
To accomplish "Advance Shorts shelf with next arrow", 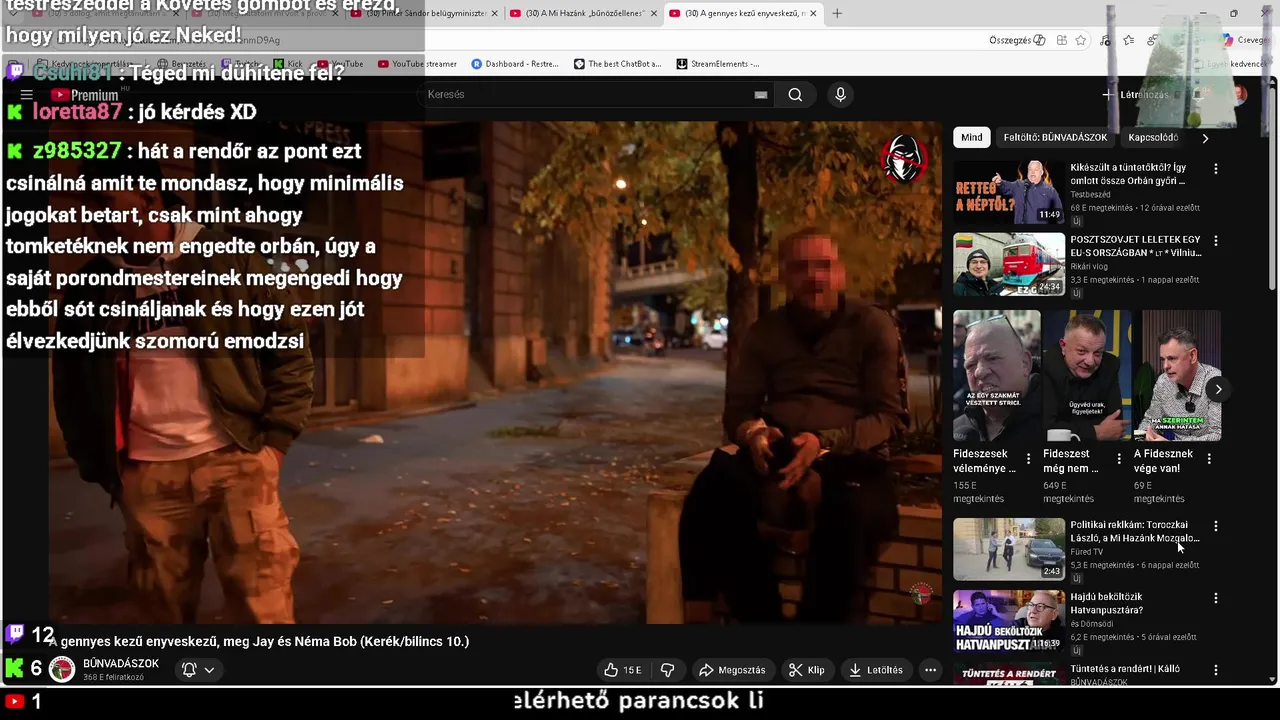I will coord(1218,389).
